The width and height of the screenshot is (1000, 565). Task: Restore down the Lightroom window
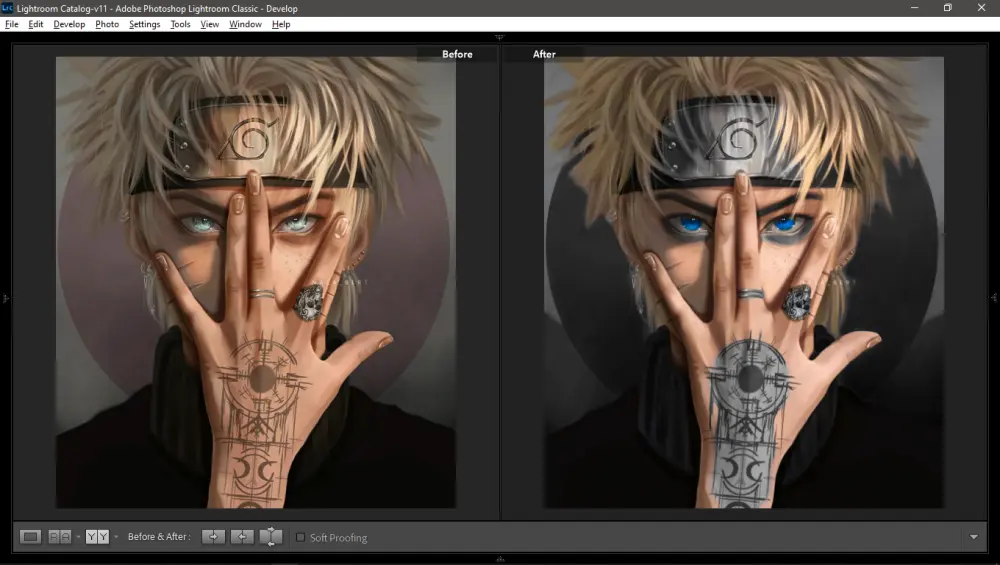(948, 8)
